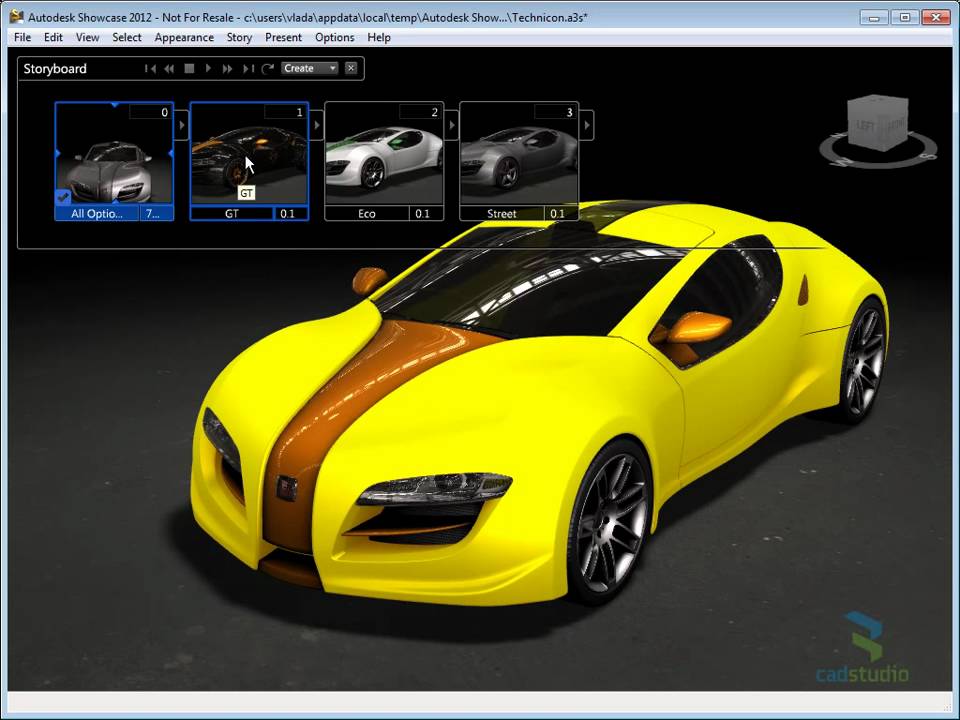The width and height of the screenshot is (960, 720).
Task: Edit GT slide duration 0.1
Action: click(291, 214)
